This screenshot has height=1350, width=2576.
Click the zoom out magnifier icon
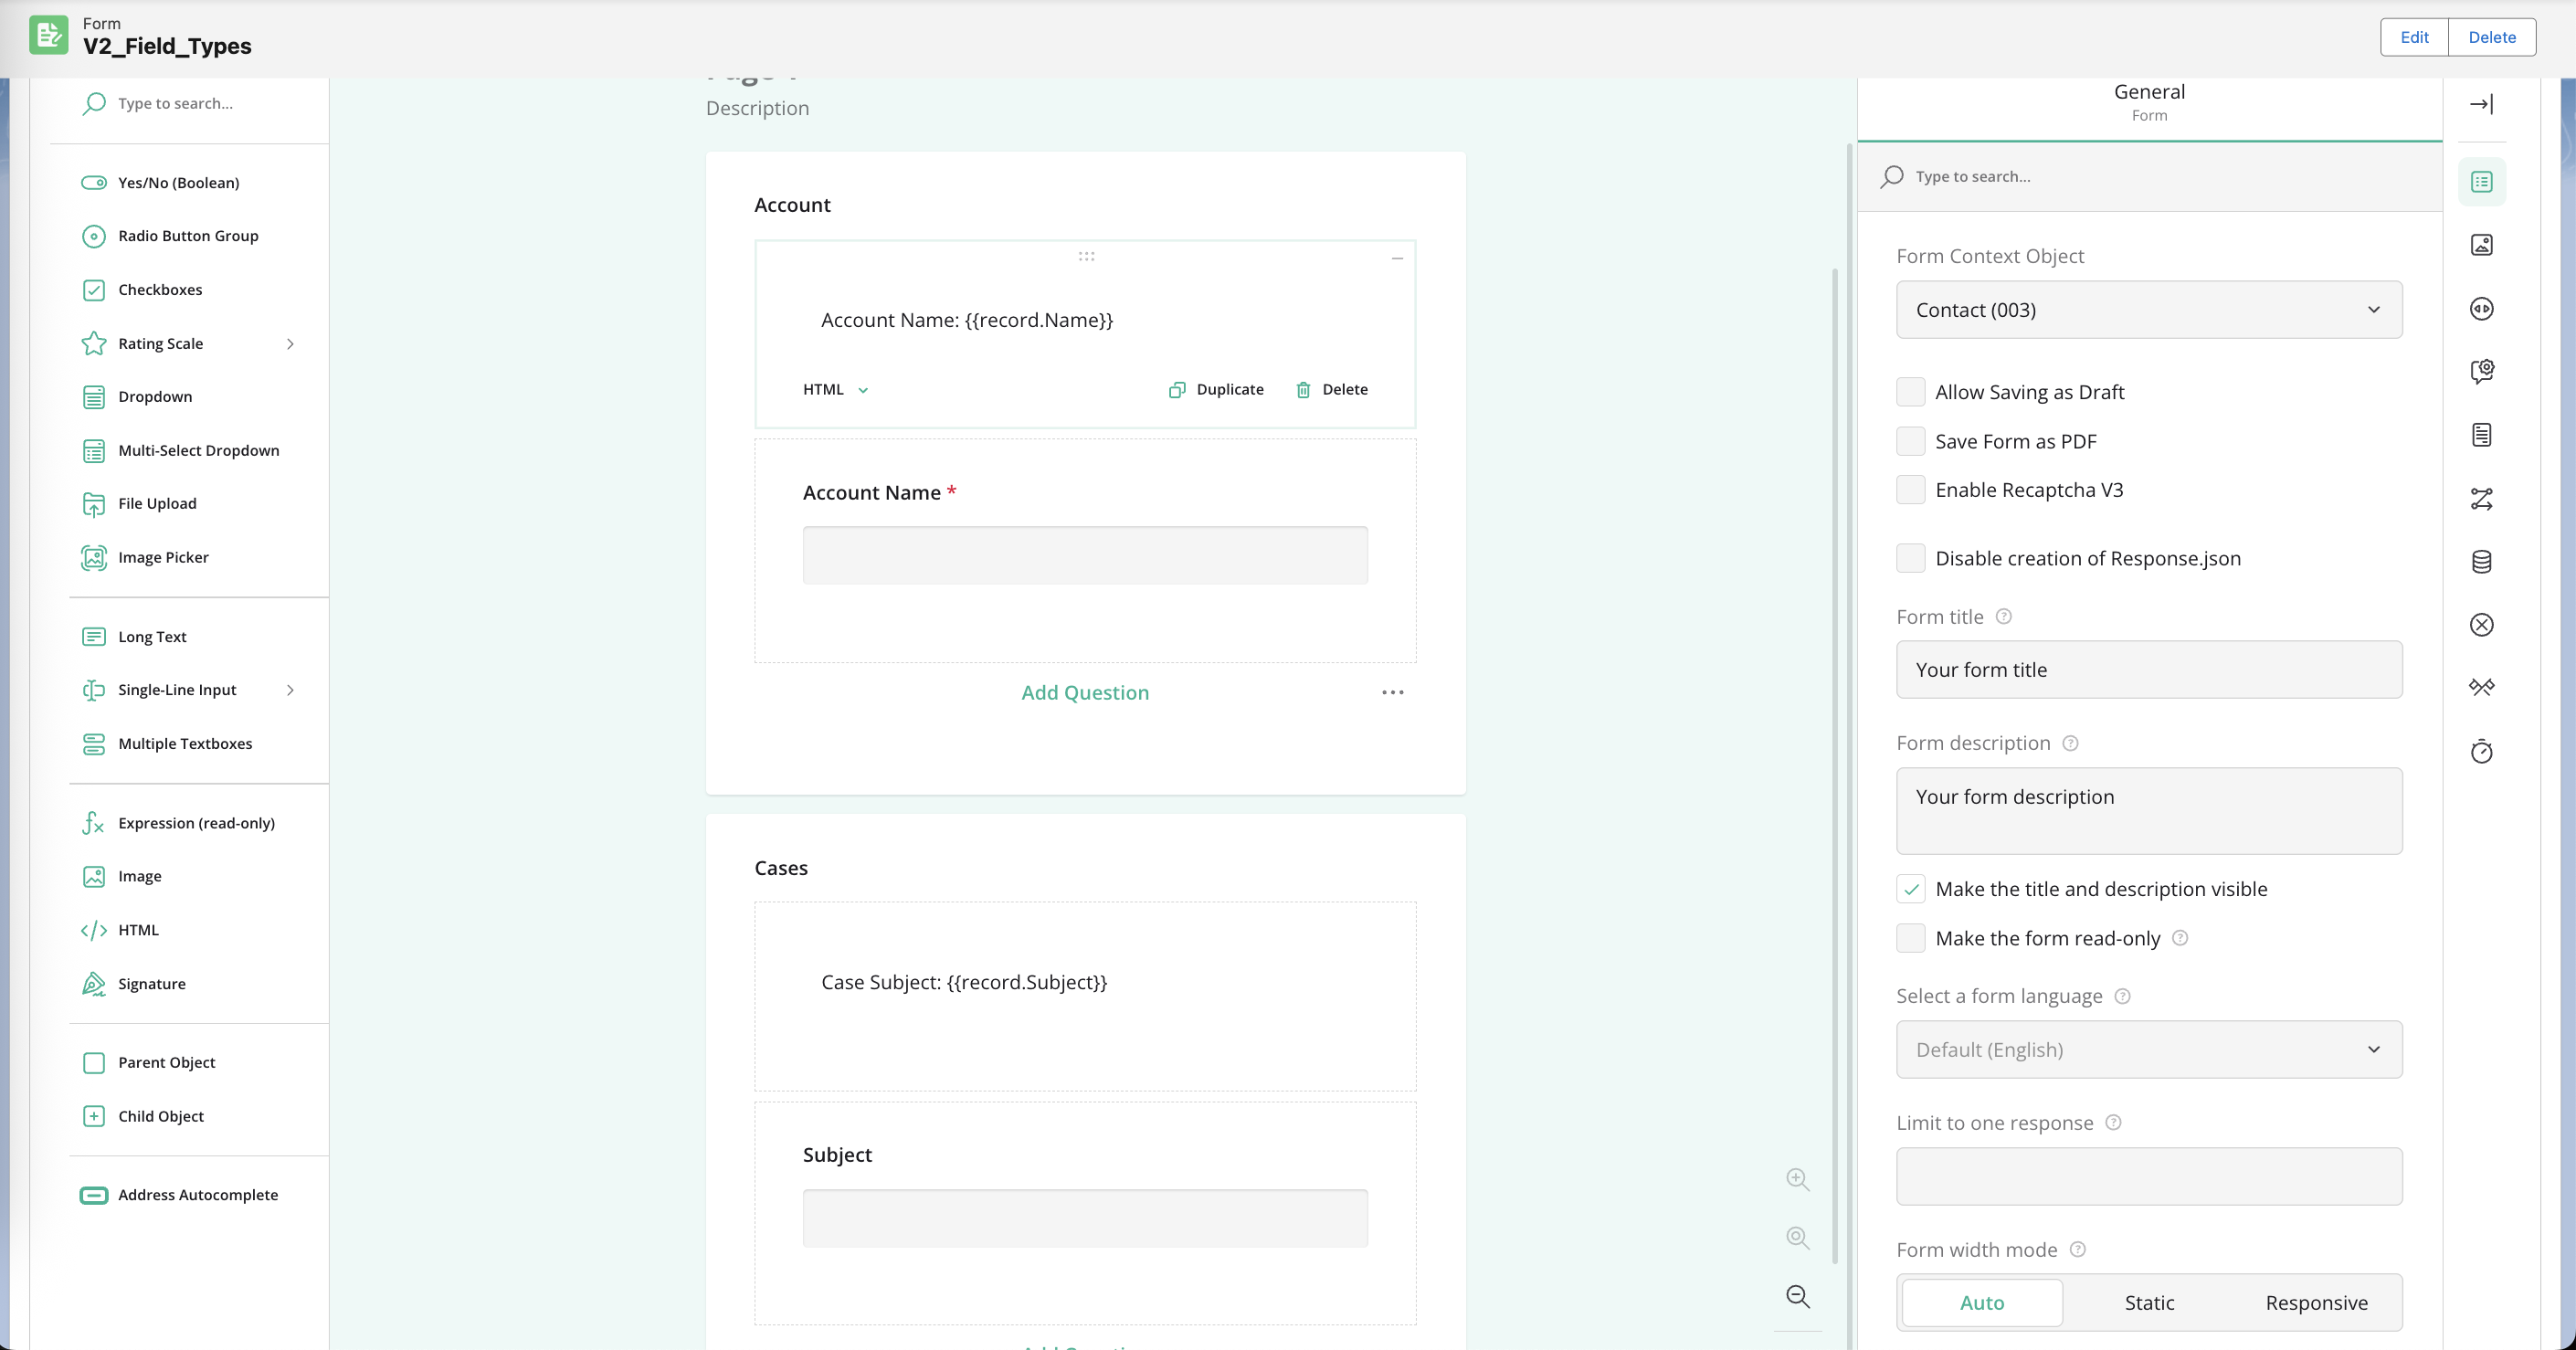[x=1797, y=1297]
